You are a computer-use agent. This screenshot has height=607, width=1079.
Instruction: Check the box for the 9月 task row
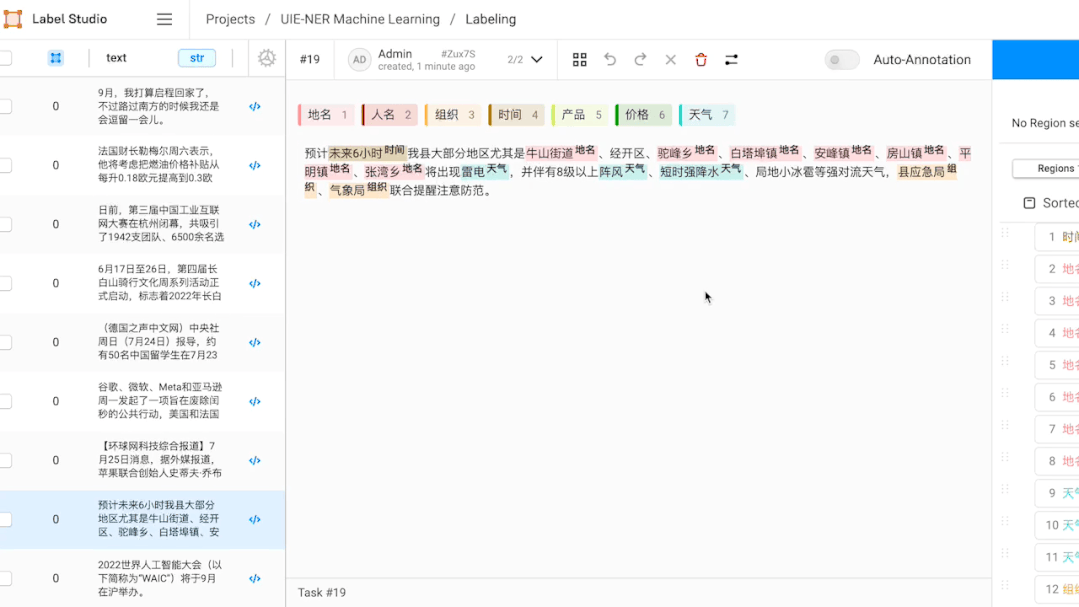(6, 106)
